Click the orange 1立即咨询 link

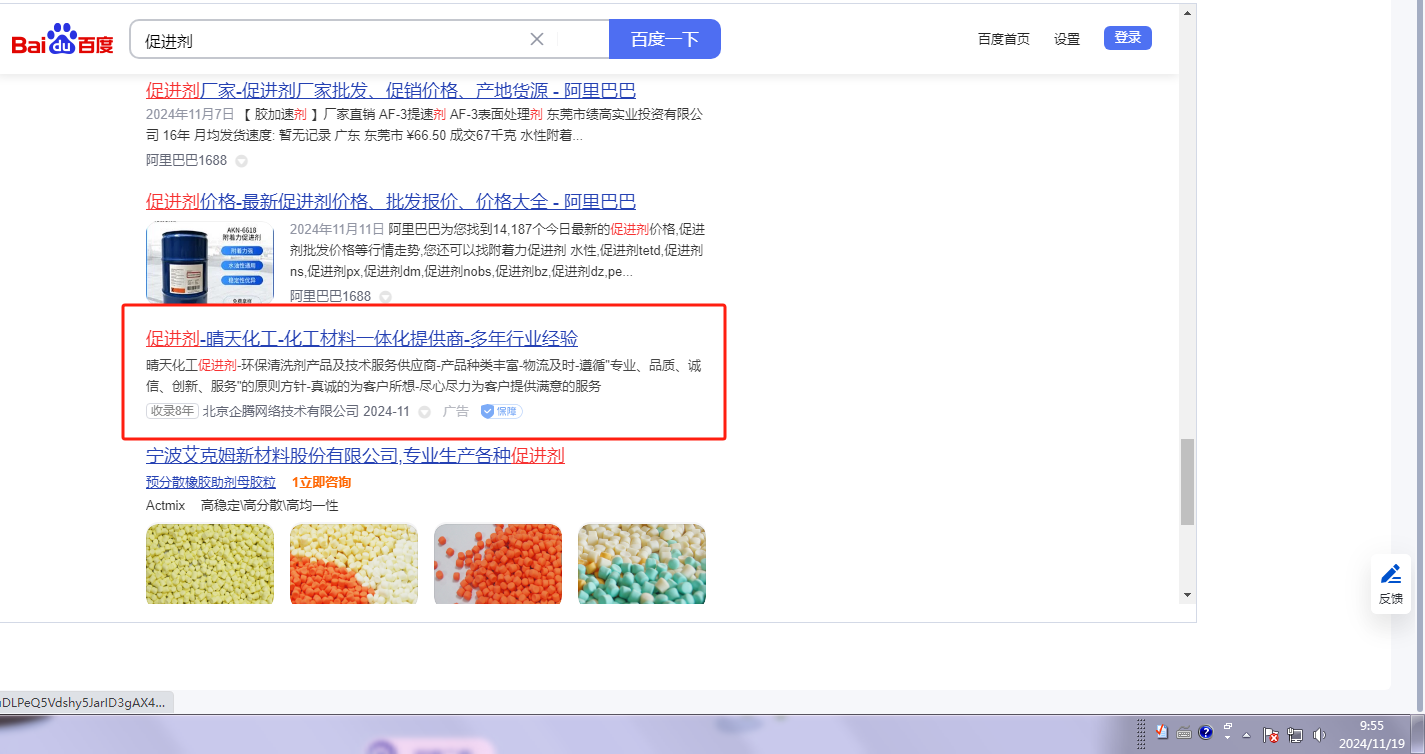click(x=321, y=482)
